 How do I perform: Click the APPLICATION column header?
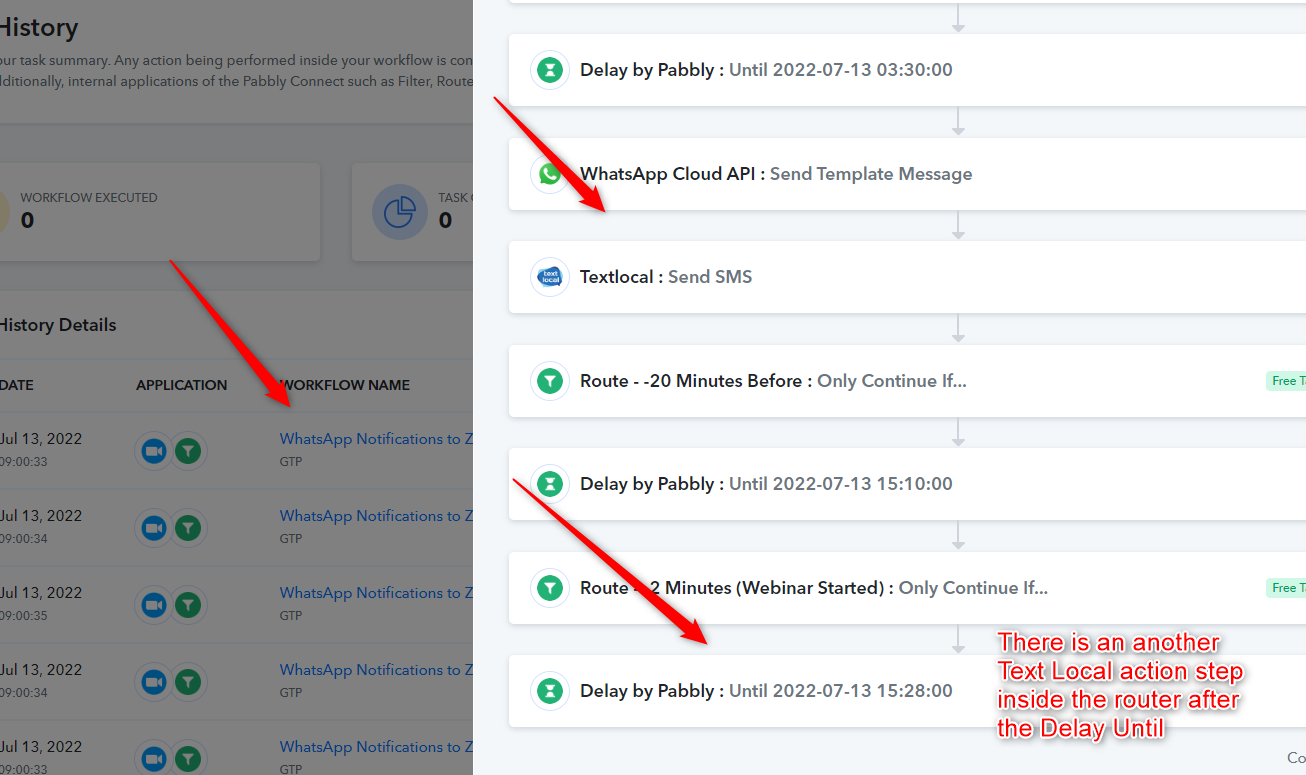(x=182, y=385)
